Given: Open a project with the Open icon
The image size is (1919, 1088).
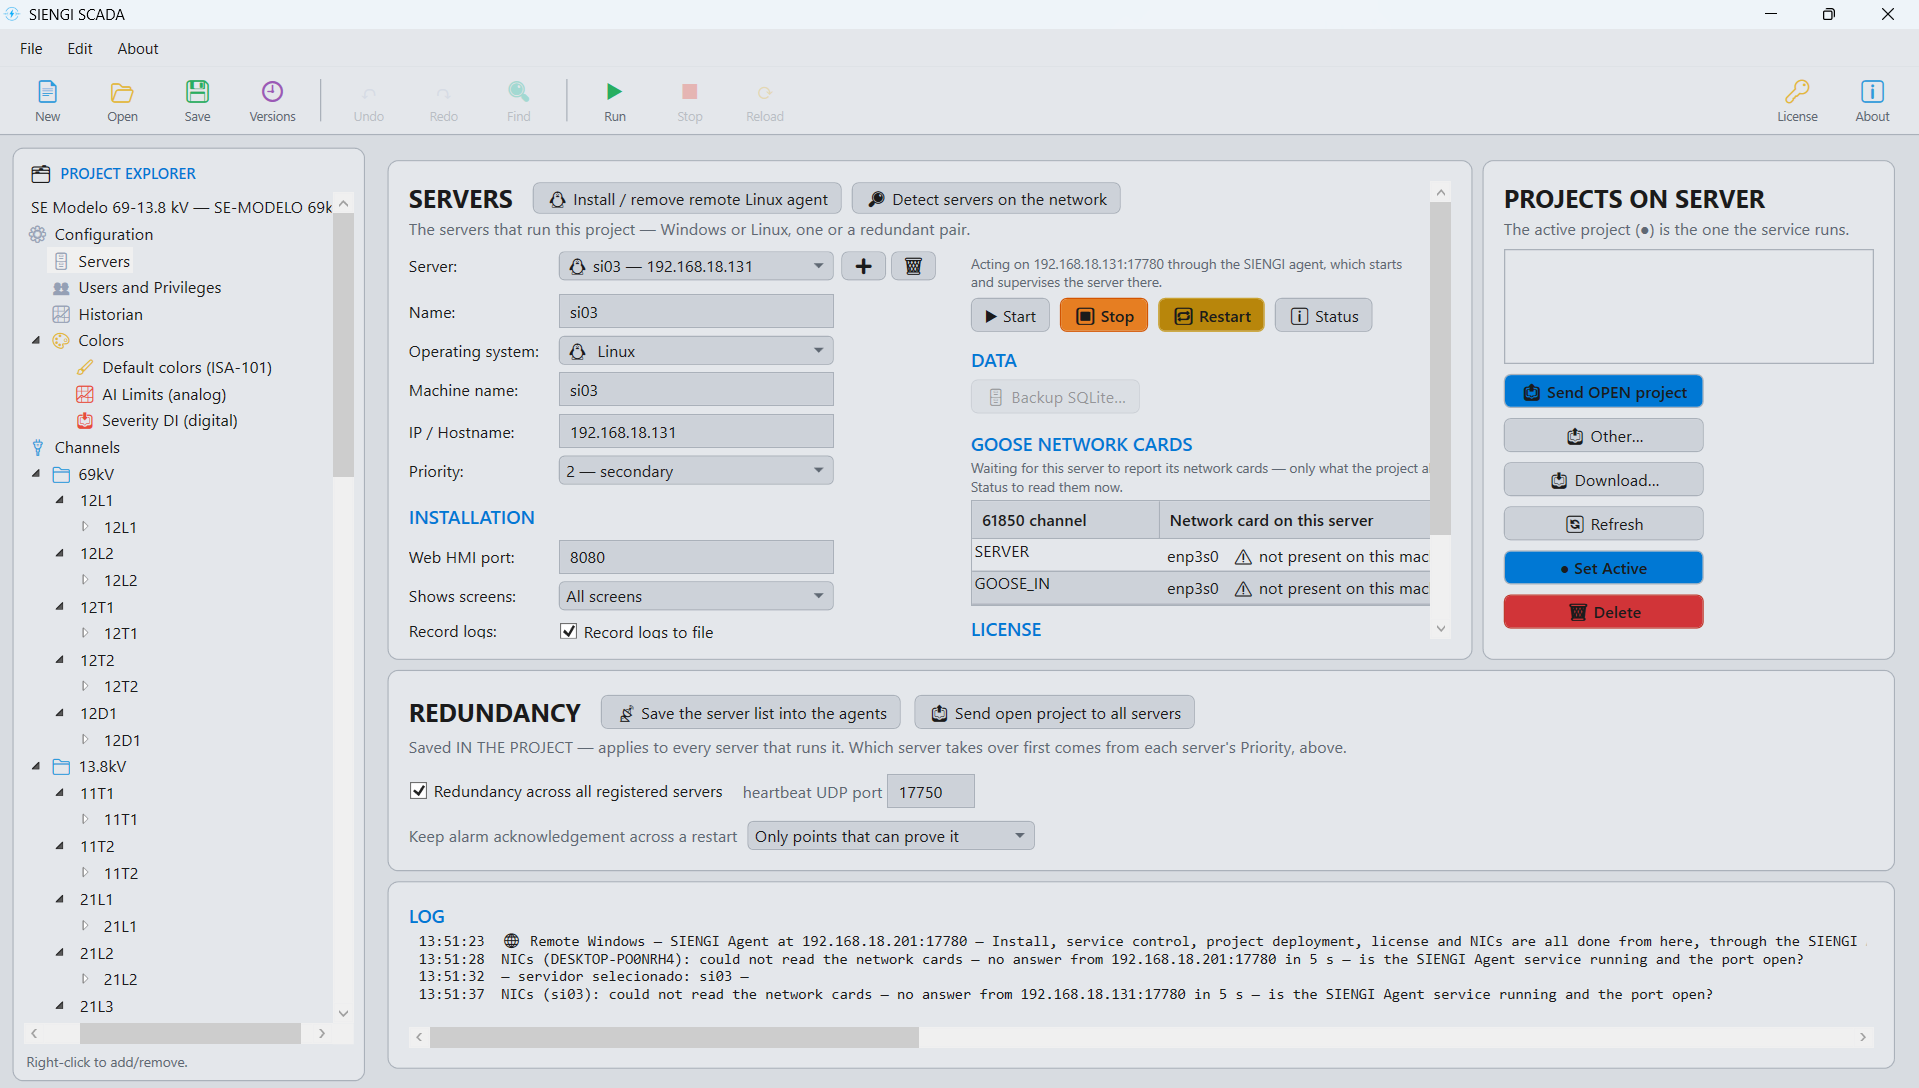Looking at the screenshot, I should [122, 100].
